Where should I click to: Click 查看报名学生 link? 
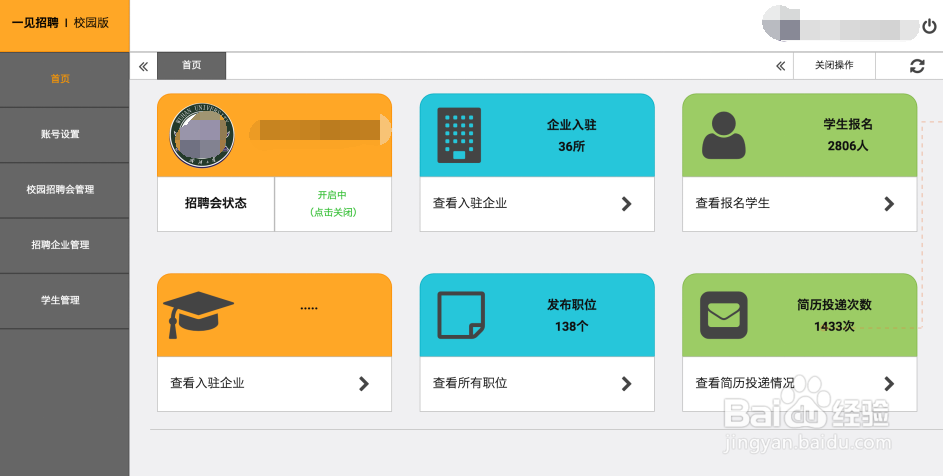(x=733, y=203)
